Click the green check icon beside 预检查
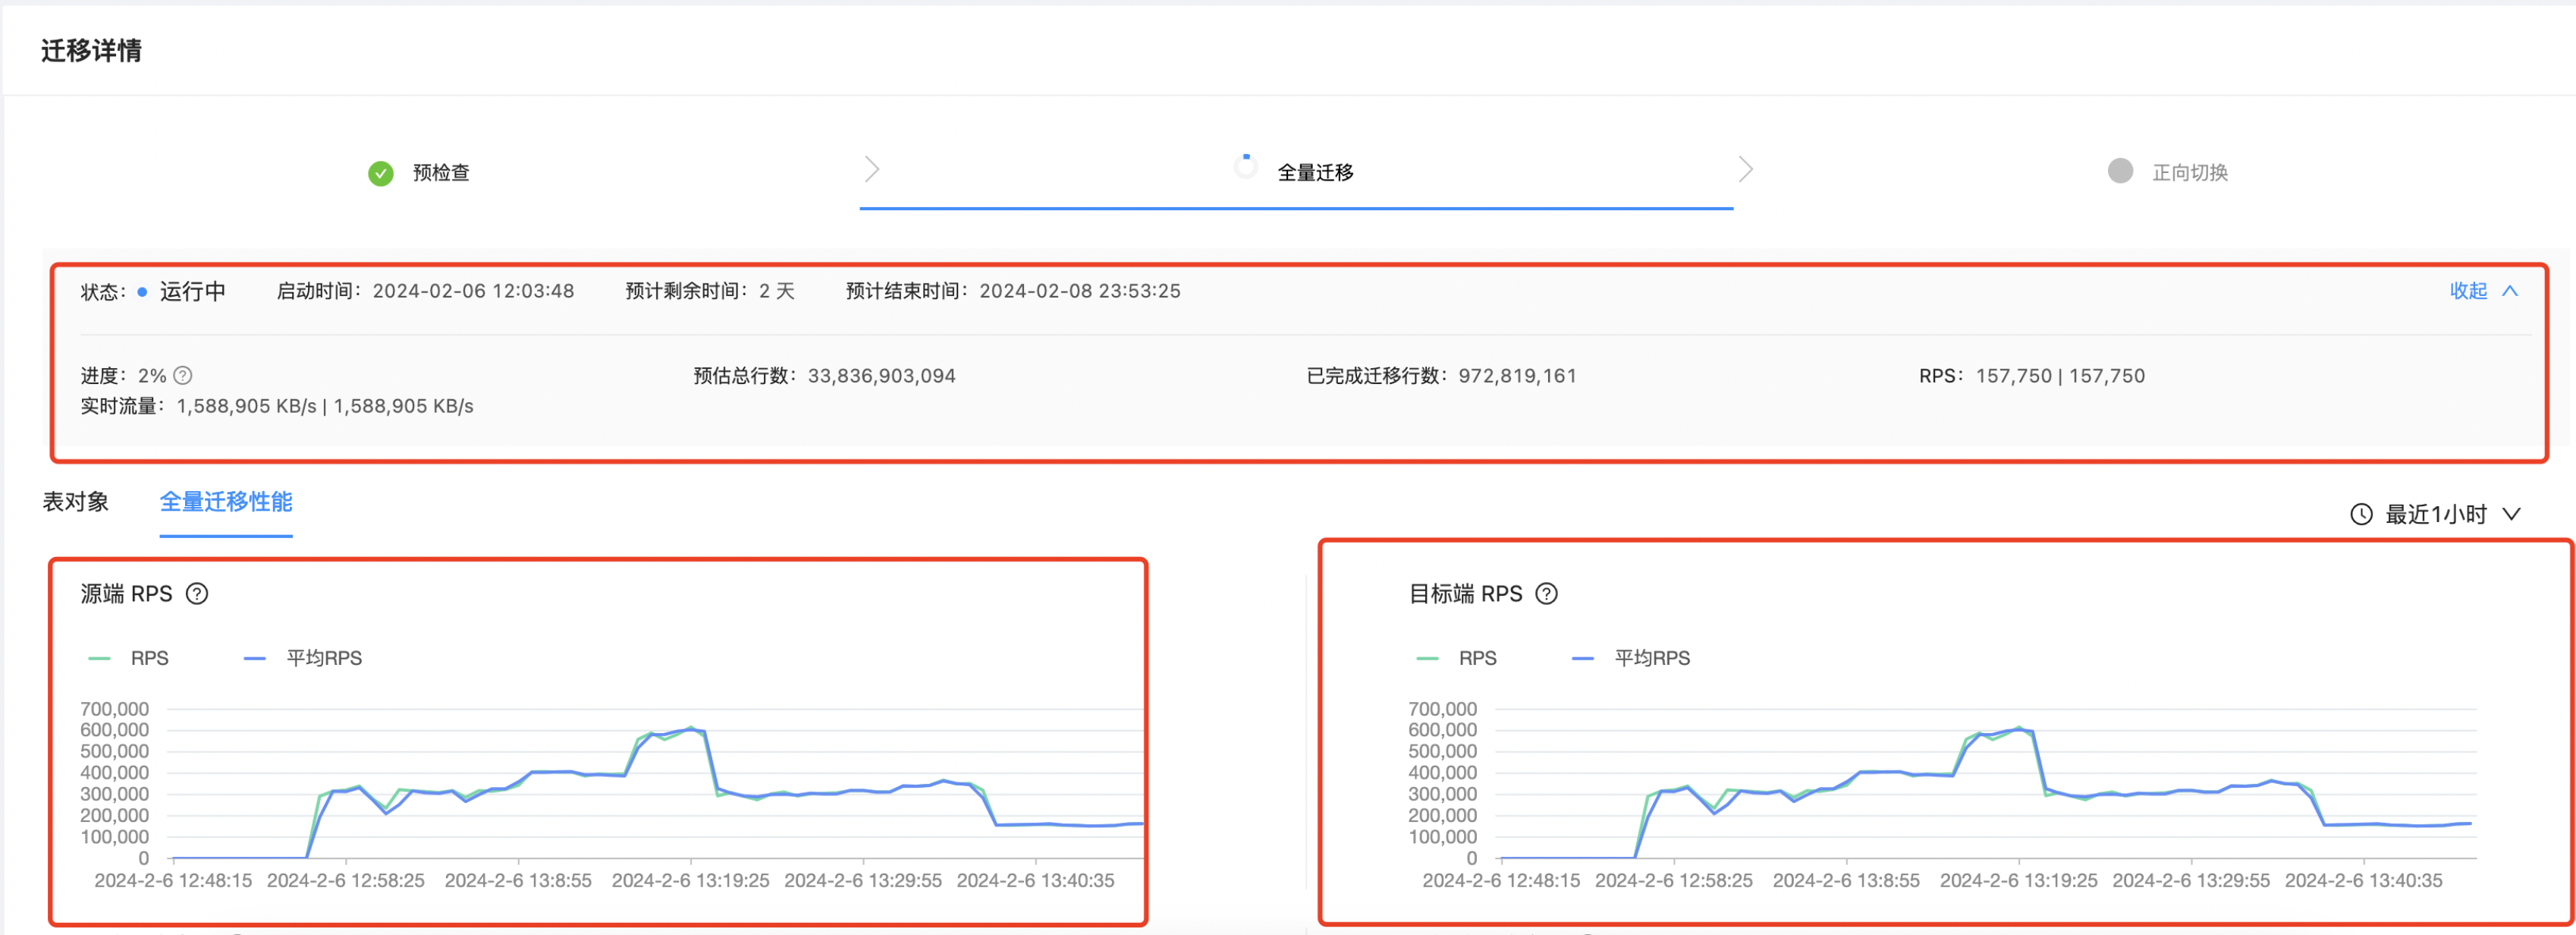The image size is (2576, 935). 381,173
